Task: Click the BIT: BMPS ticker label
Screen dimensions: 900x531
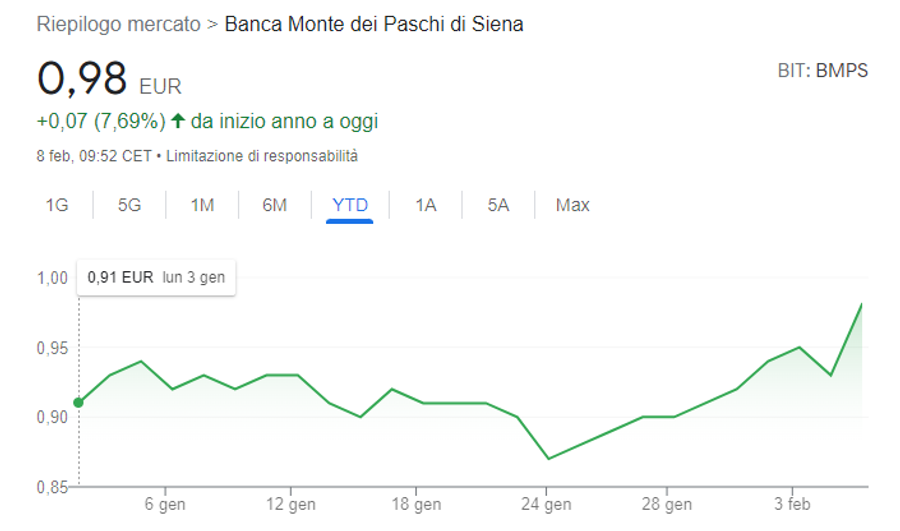Action: click(823, 71)
